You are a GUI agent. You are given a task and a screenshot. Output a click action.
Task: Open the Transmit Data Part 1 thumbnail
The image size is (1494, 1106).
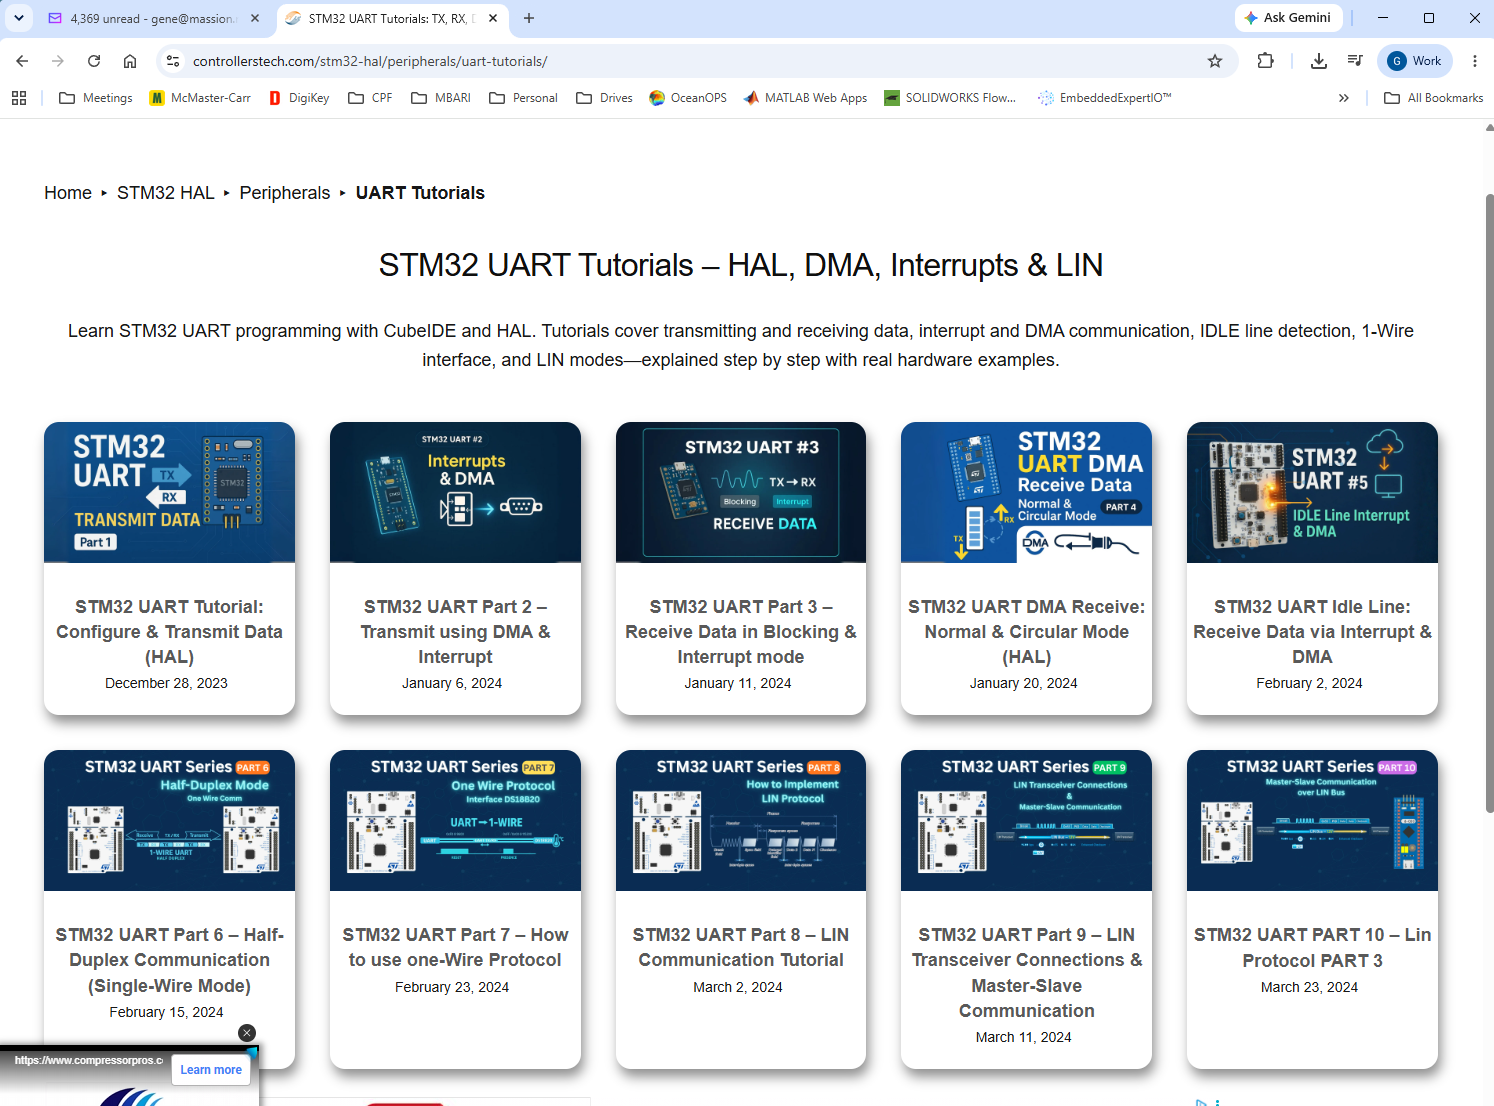169,492
